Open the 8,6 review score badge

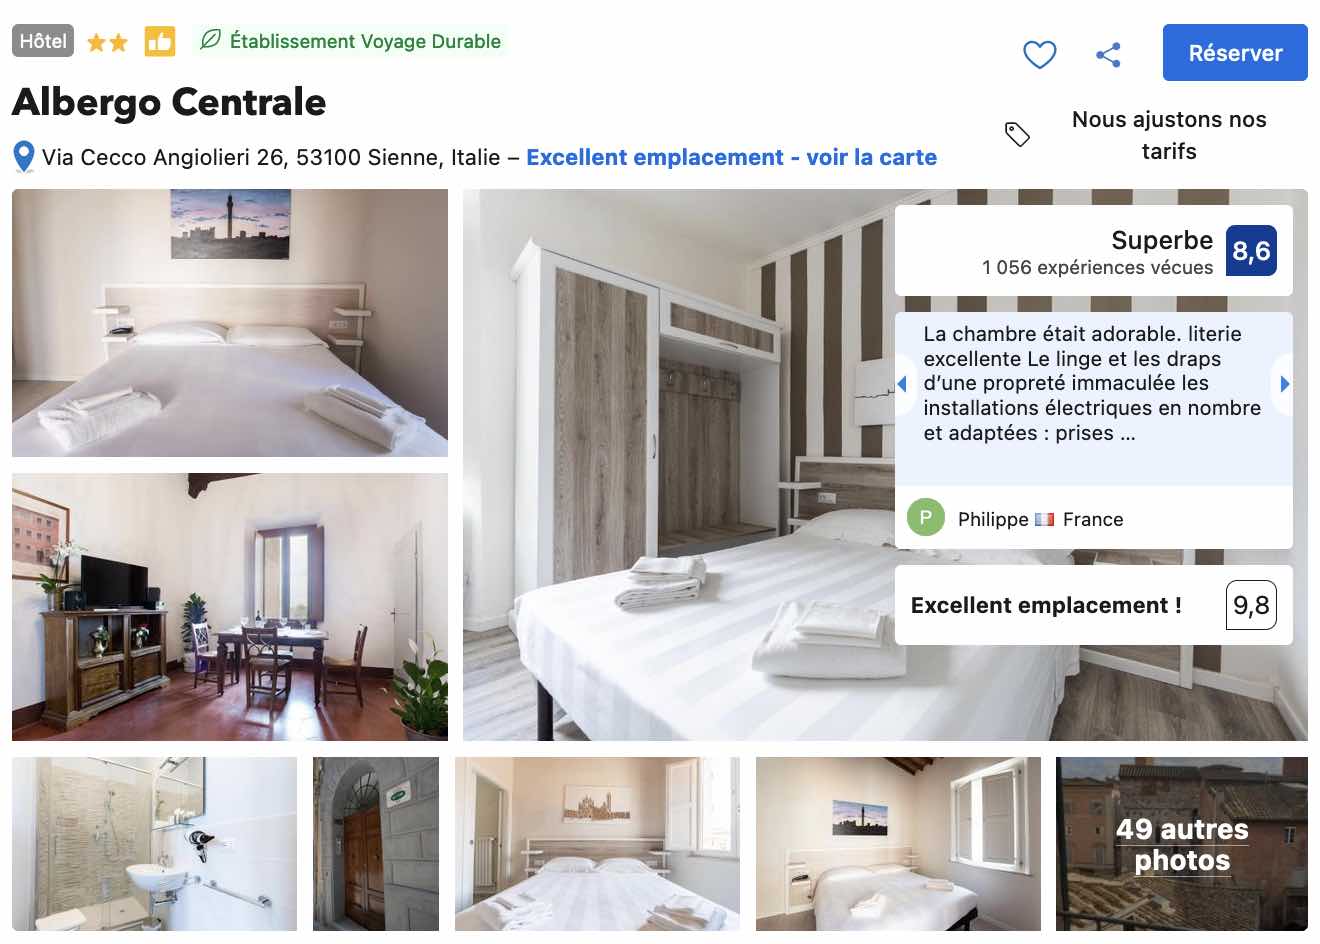(x=1251, y=250)
